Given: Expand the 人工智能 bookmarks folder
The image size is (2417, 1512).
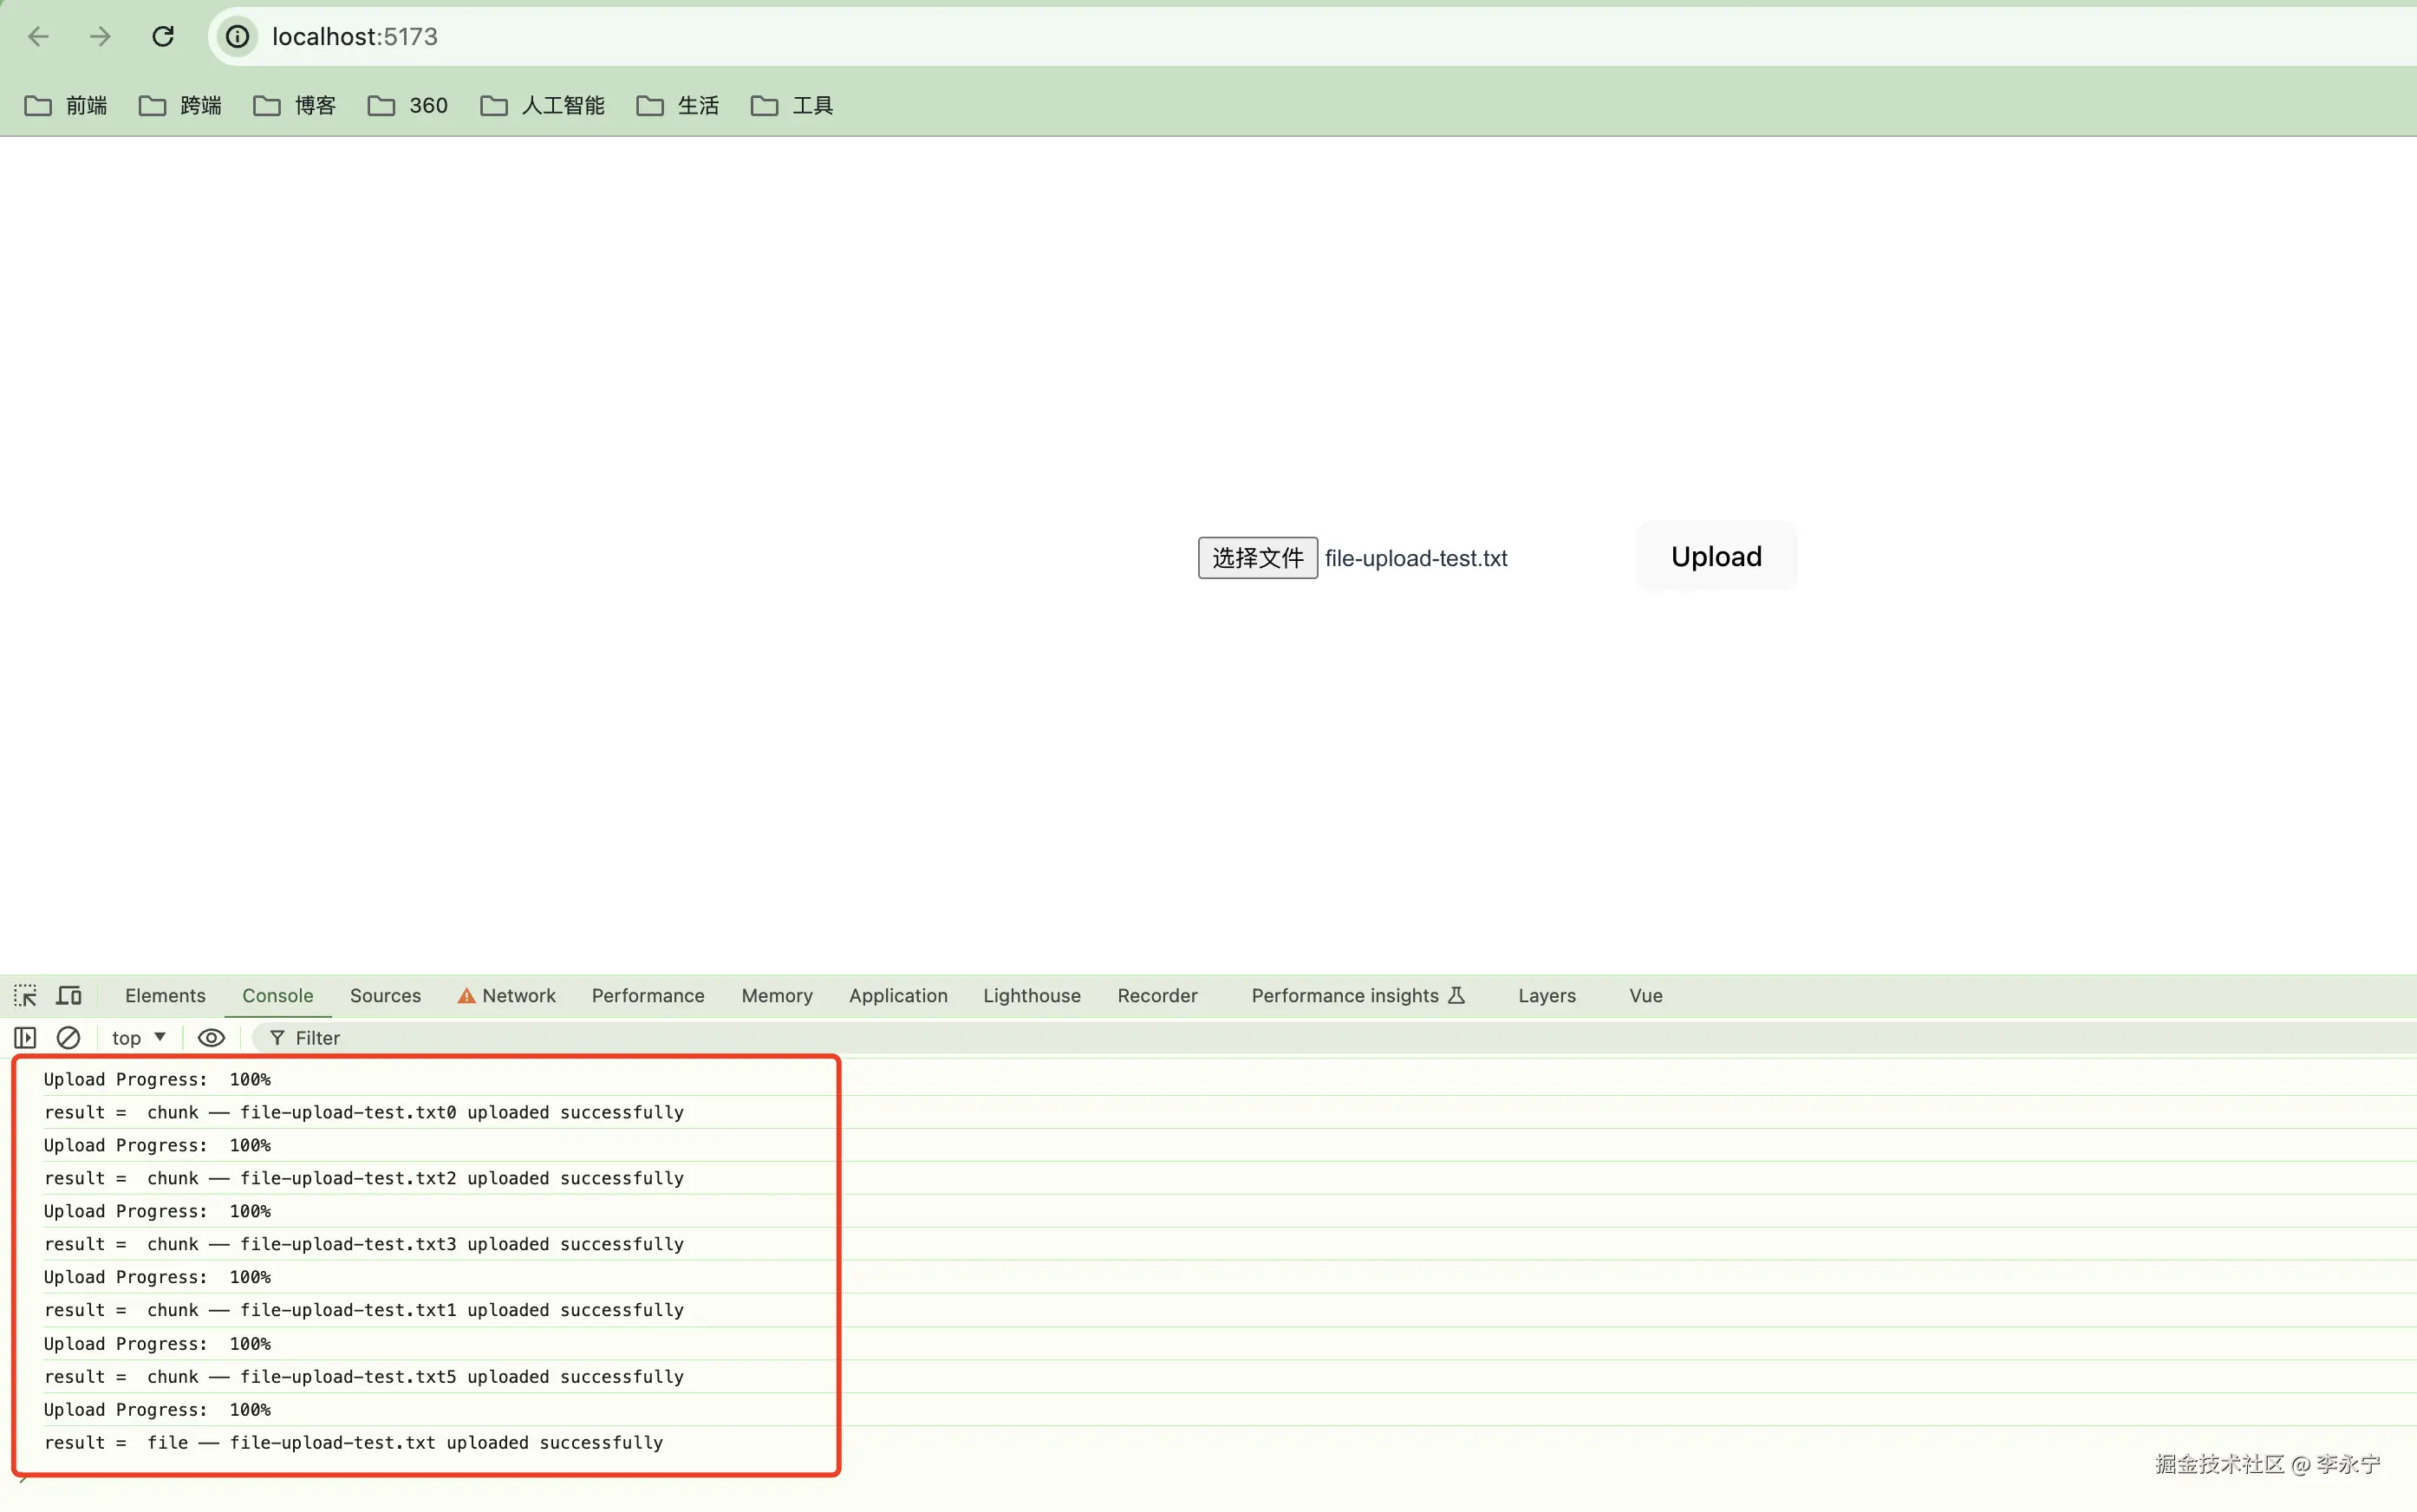Looking at the screenshot, I should (543, 106).
